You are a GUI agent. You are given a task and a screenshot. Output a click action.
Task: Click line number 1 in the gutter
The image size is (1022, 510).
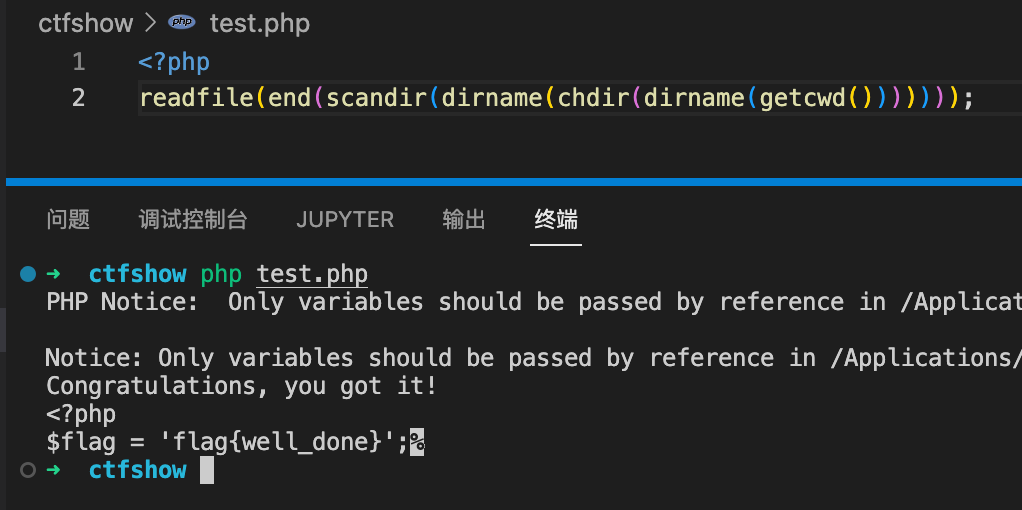coord(79,63)
